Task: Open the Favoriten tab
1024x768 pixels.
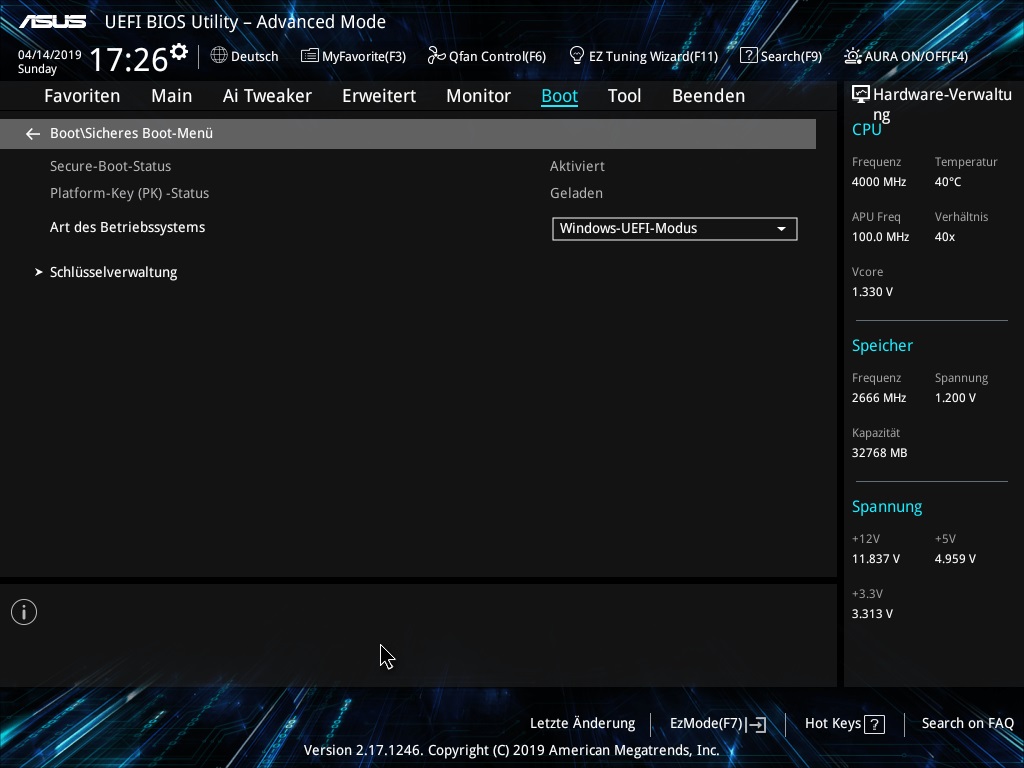Action: point(82,96)
